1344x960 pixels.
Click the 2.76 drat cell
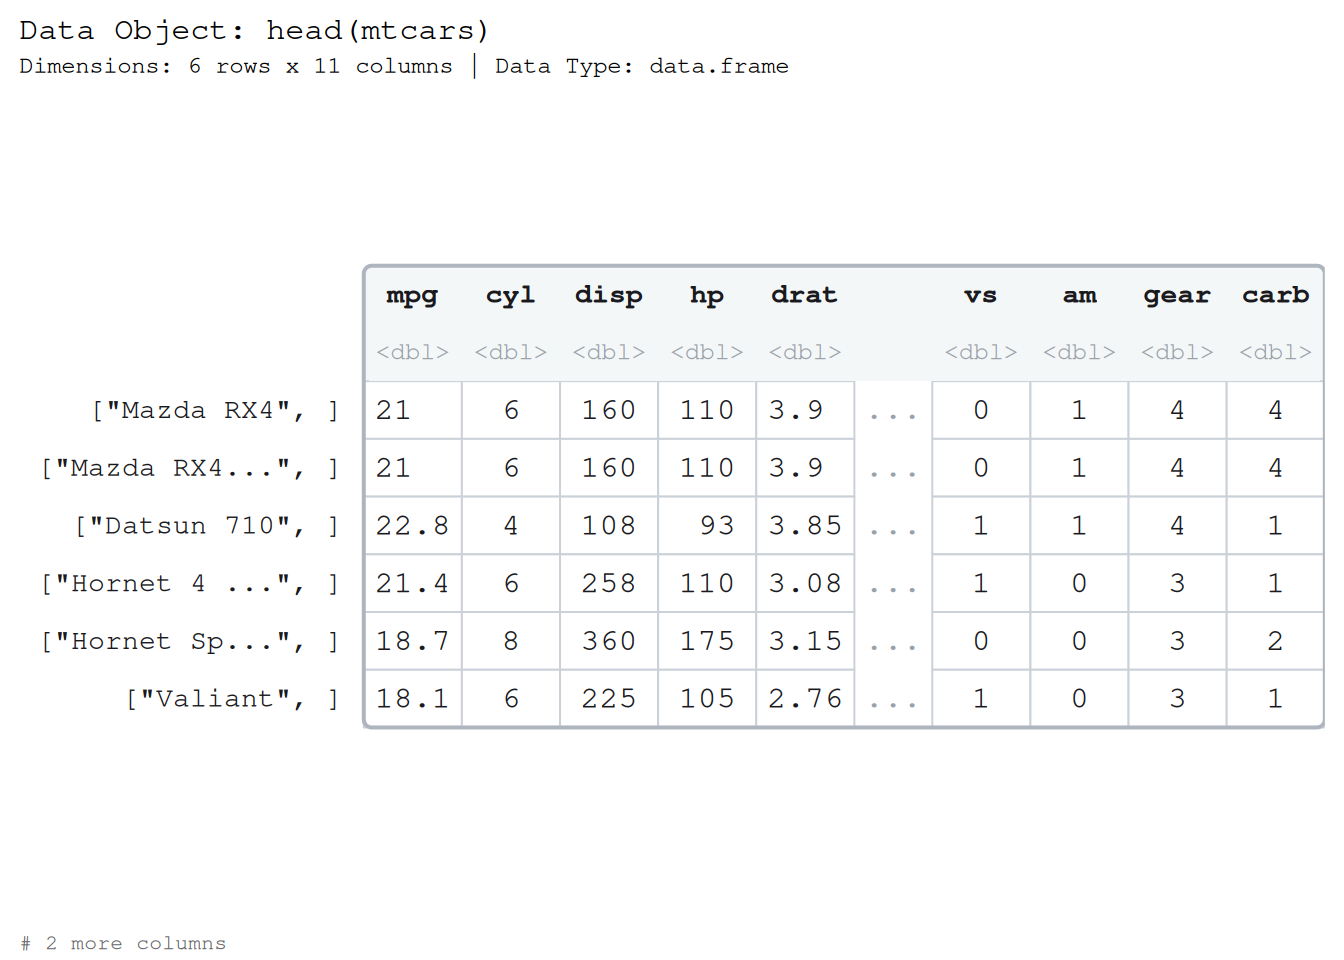tap(805, 699)
